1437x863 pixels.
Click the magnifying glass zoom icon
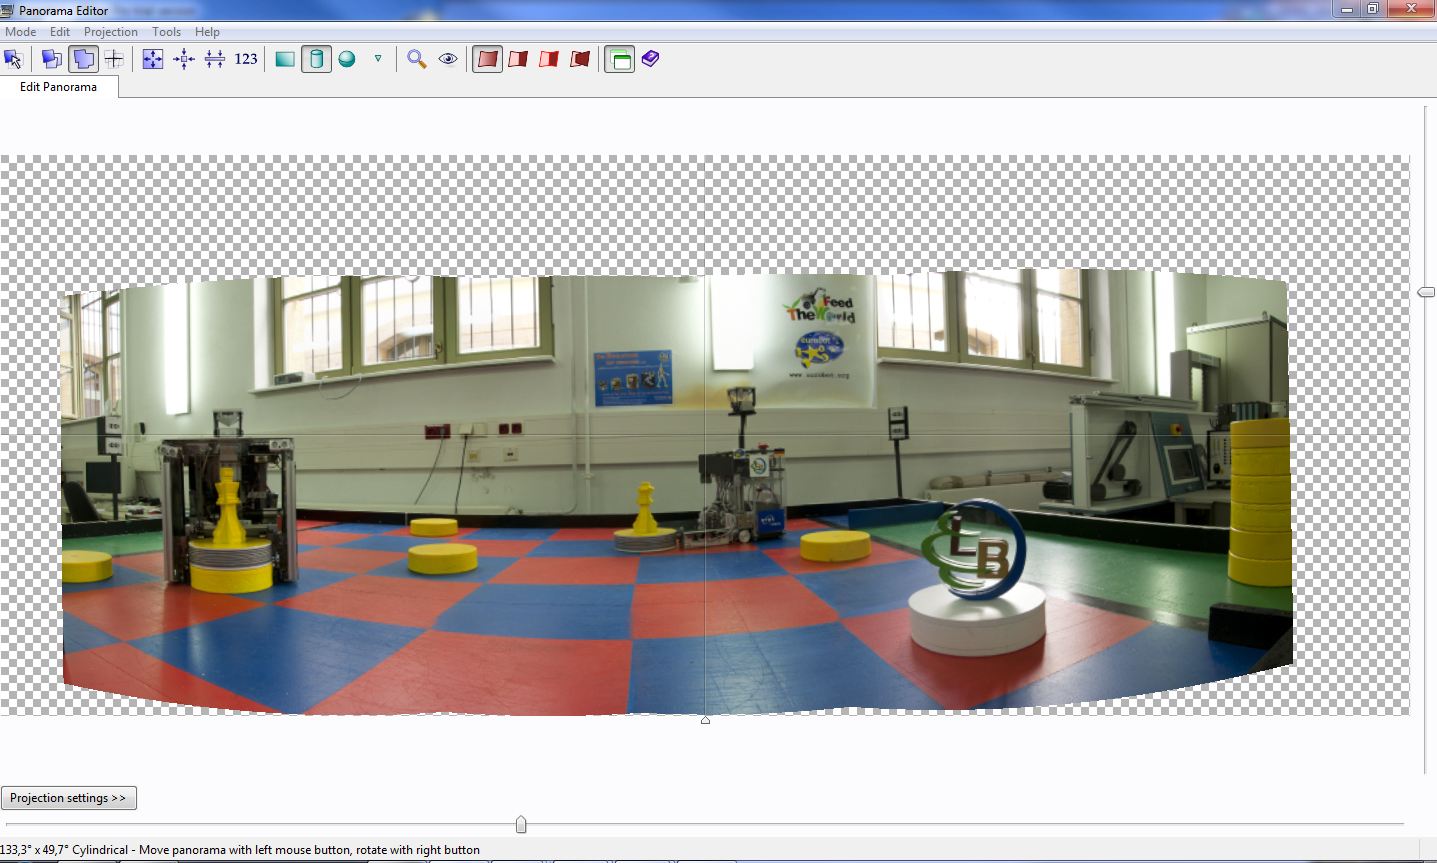click(x=417, y=59)
